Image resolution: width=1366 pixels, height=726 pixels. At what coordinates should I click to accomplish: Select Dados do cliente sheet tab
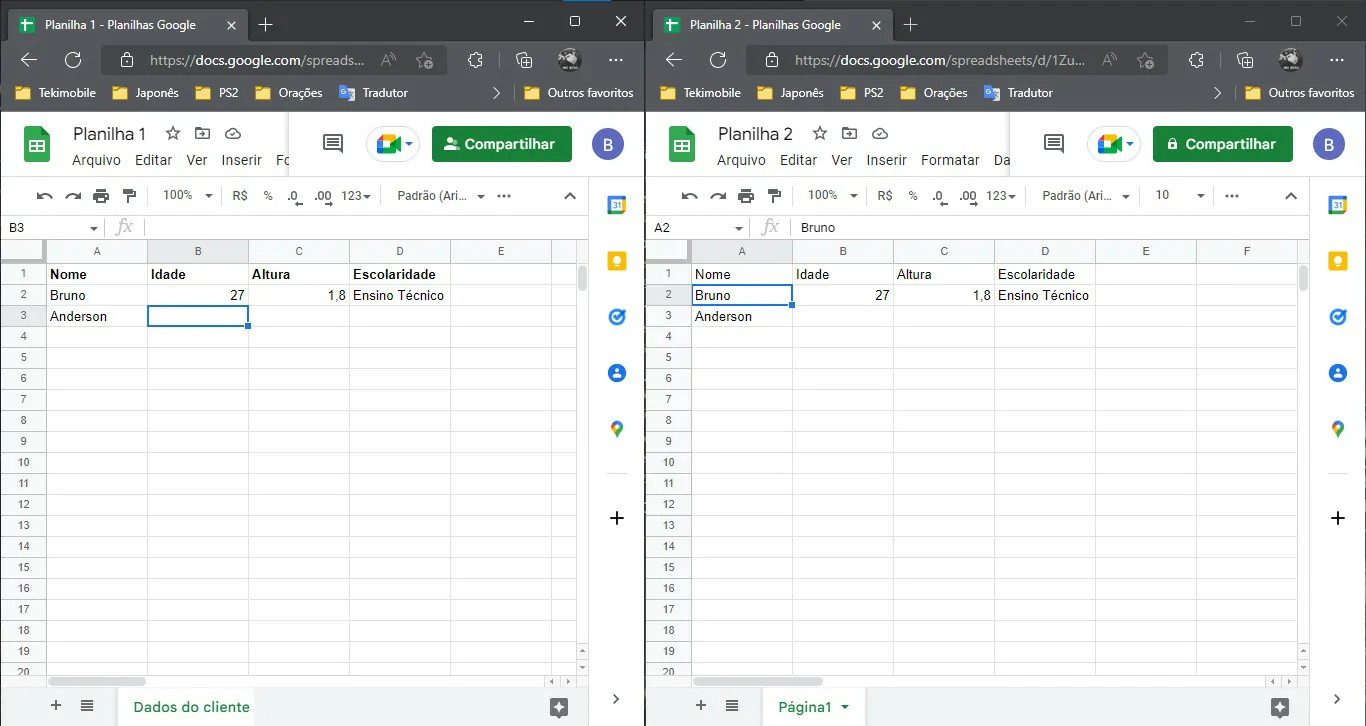pyautogui.click(x=191, y=707)
